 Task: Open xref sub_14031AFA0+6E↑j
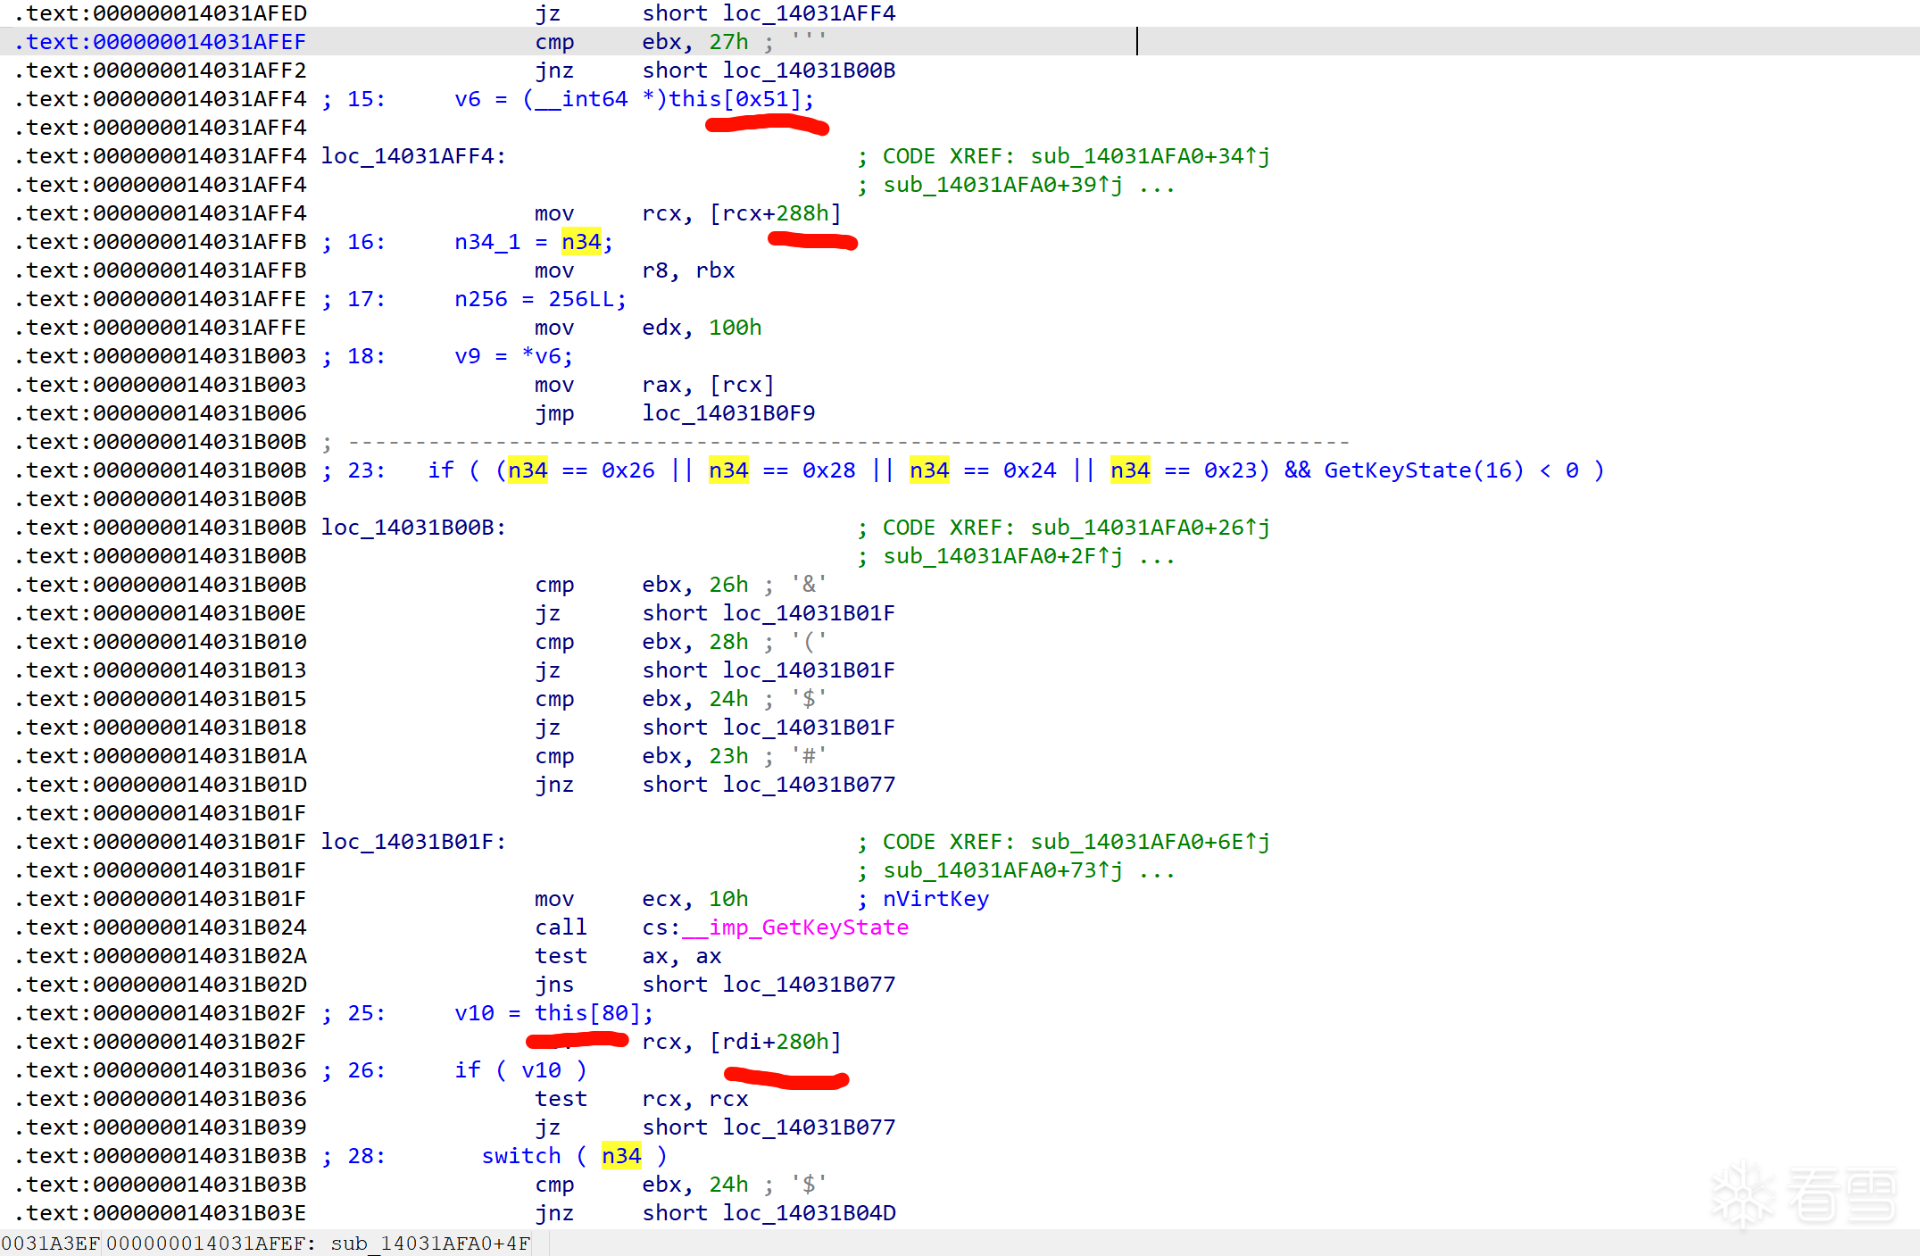point(1150,842)
